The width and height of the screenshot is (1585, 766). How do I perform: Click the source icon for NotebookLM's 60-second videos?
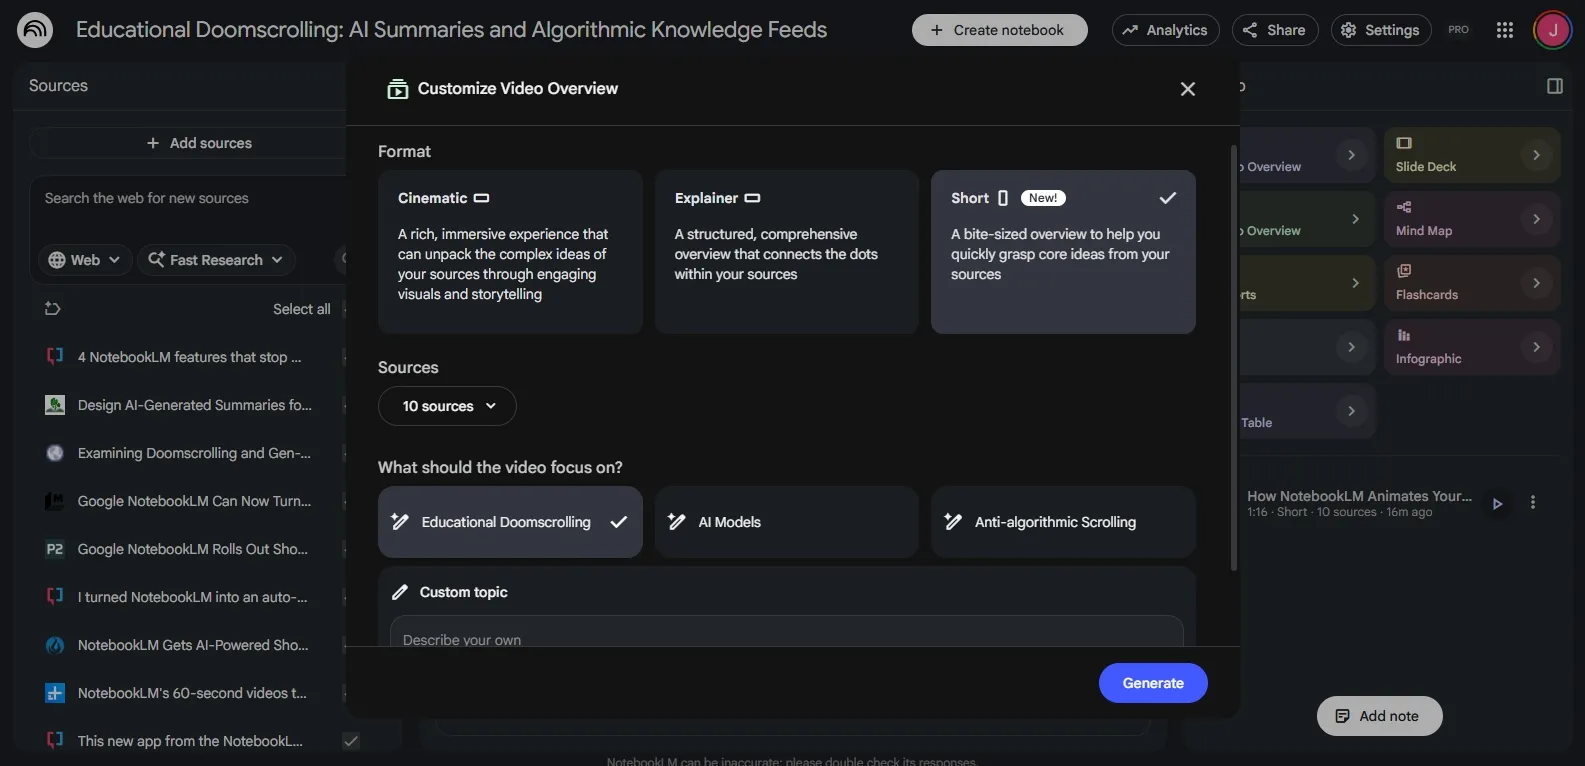point(55,693)
